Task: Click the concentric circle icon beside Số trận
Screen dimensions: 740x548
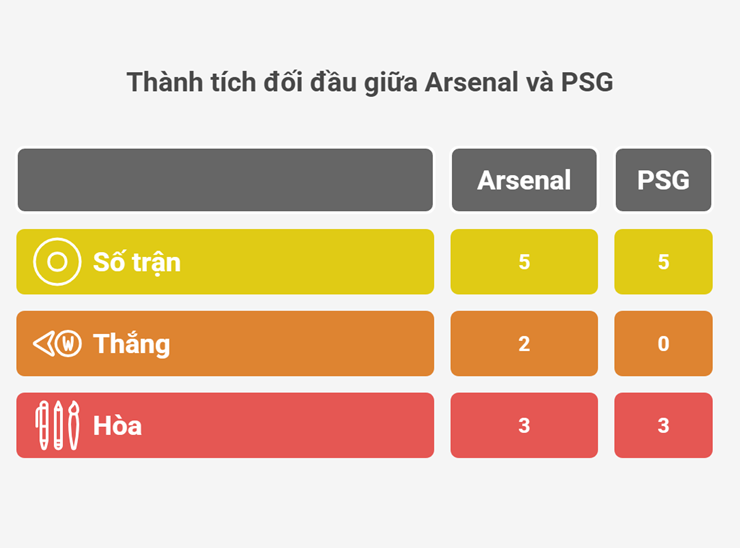Action: (57, 262)
